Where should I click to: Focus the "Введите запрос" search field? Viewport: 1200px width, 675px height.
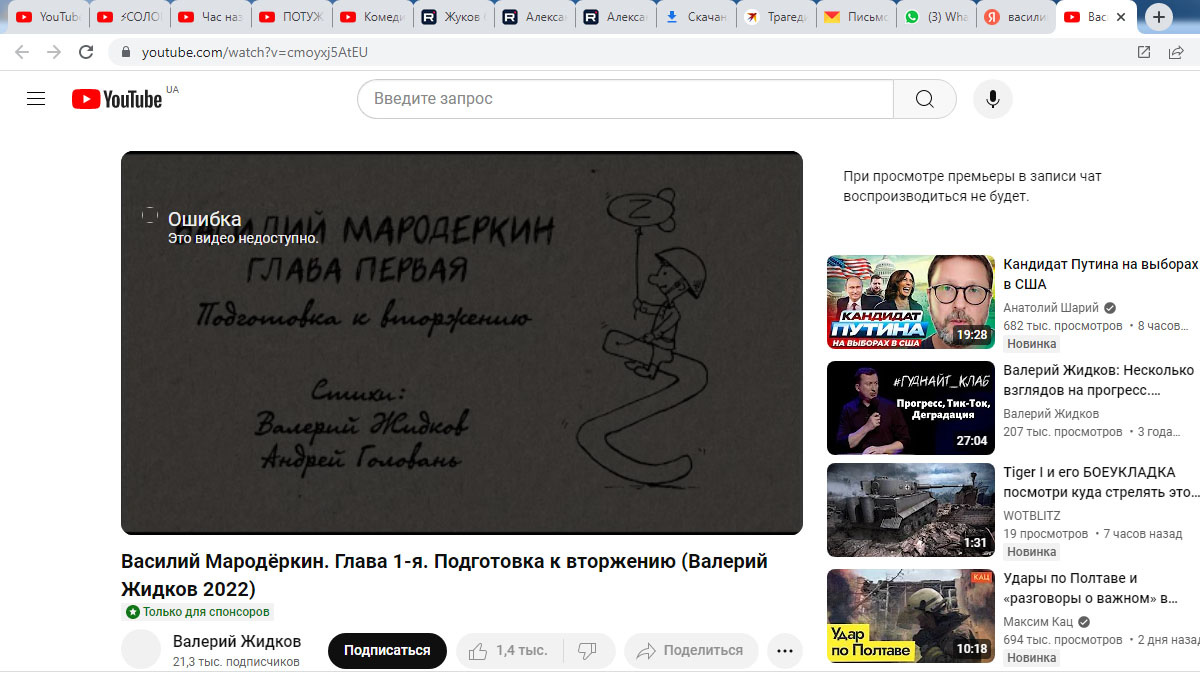coord(625,99)
